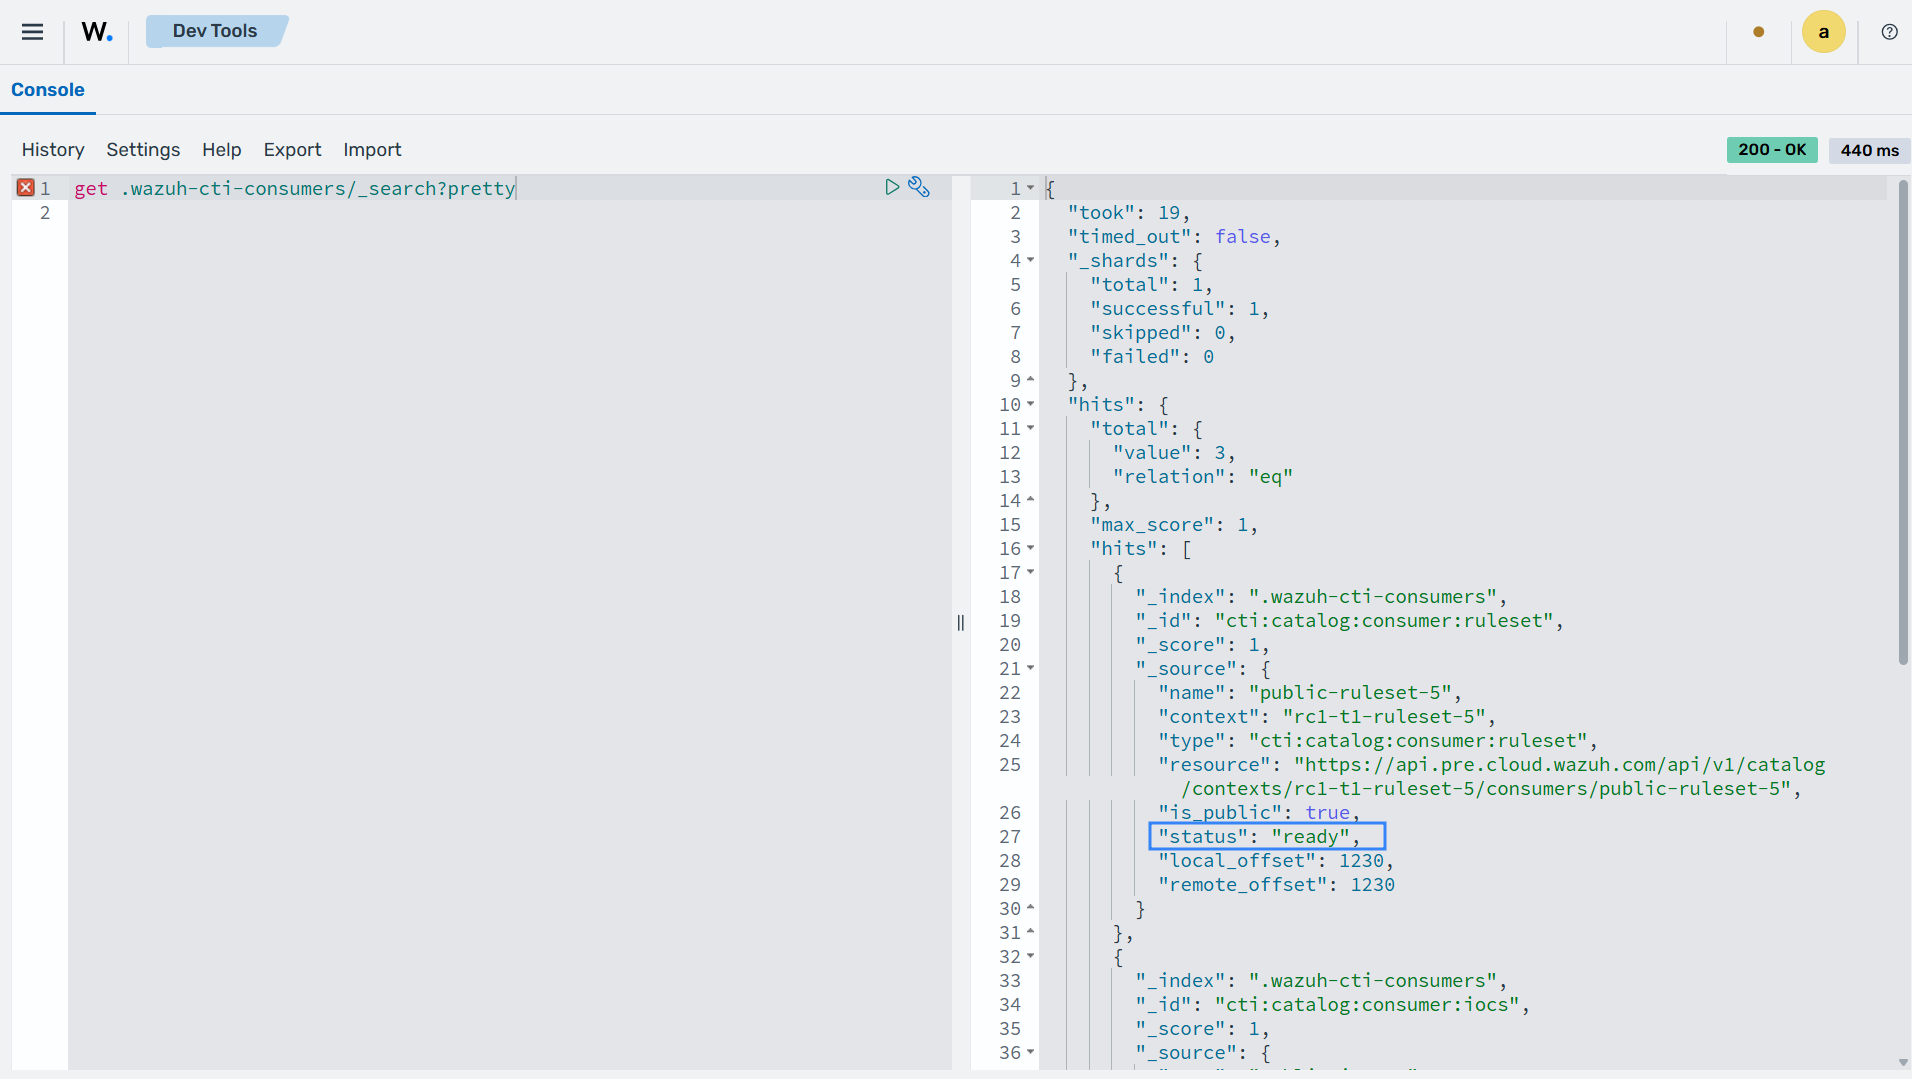The width and height of the screenshot is (1912, 1079).
Task: Click the _id cti:catalog:consumer:ruleset value
Action: tap(1384, 620)
